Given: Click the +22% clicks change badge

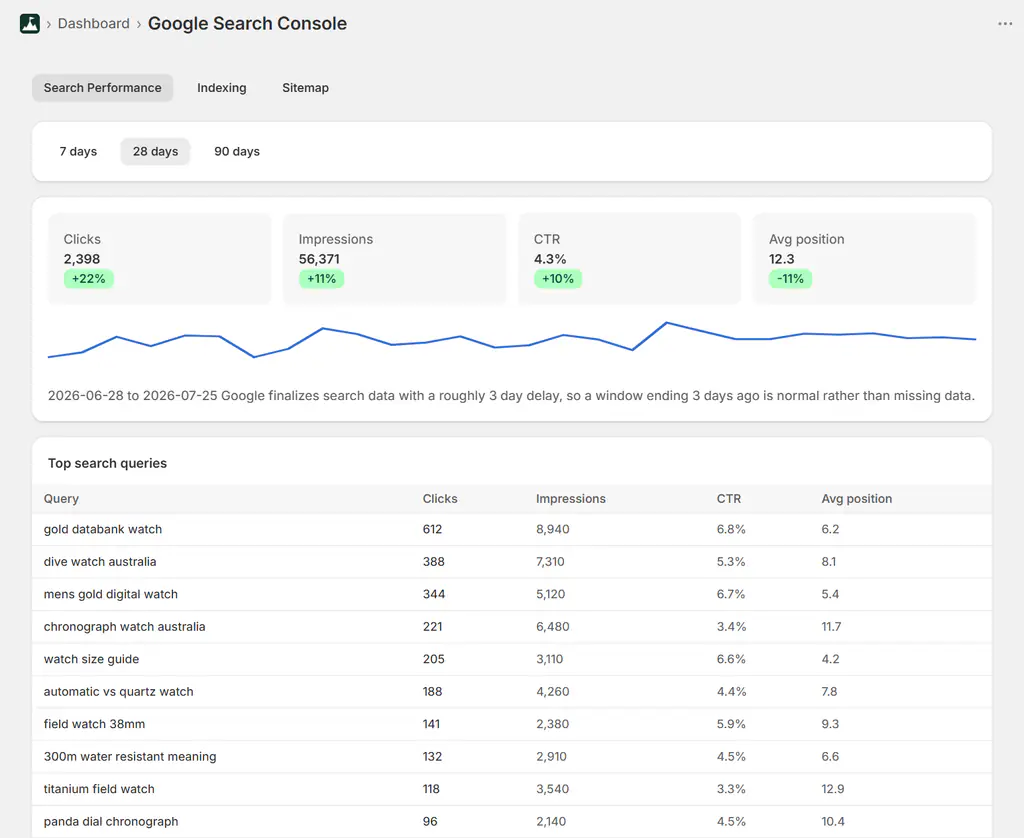Looking at the screenshot, I should [x=89, y=279].
